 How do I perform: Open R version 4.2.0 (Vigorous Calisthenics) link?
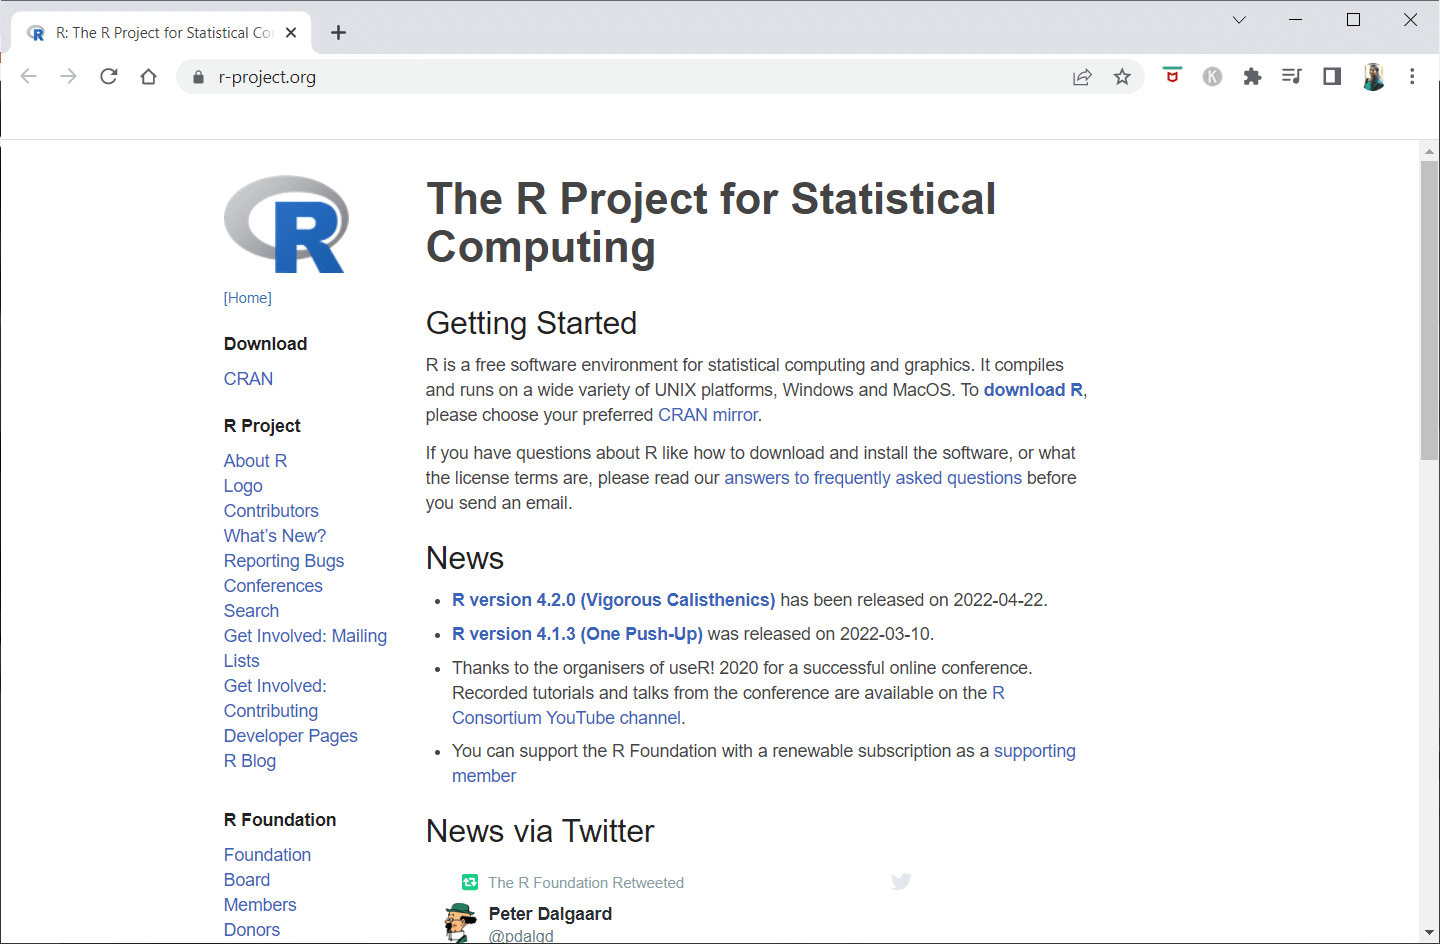click(613, 600)
